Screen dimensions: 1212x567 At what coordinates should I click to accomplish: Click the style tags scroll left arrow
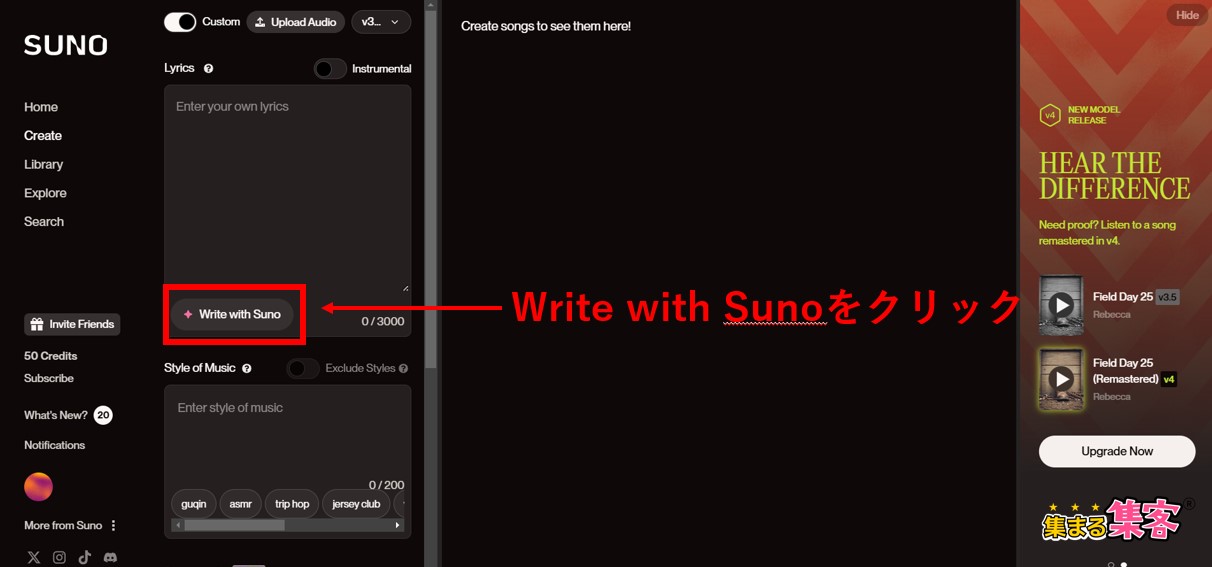tap(177, 525)
